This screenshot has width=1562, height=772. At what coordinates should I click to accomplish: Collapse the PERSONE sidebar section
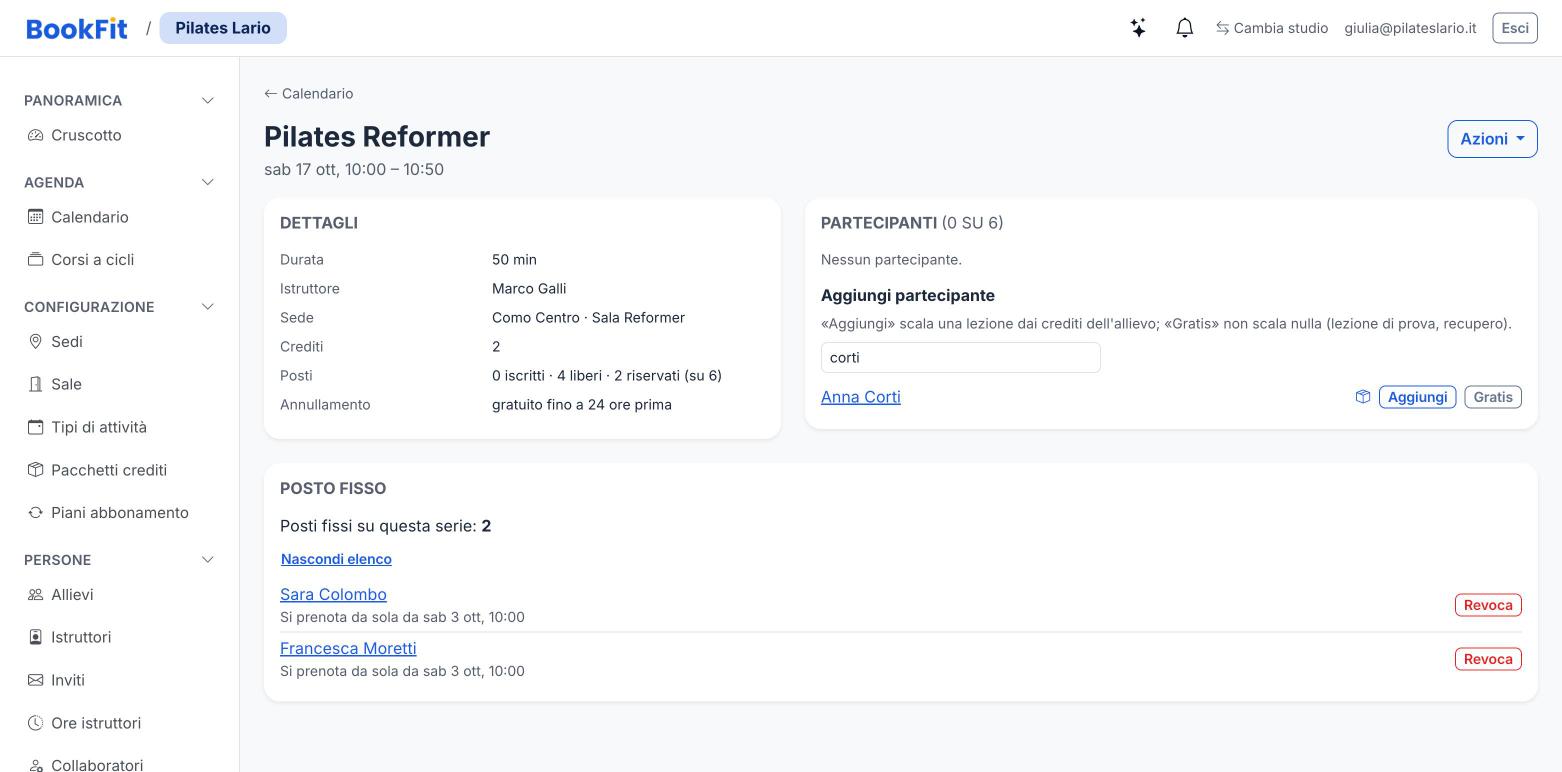(208, 560)
